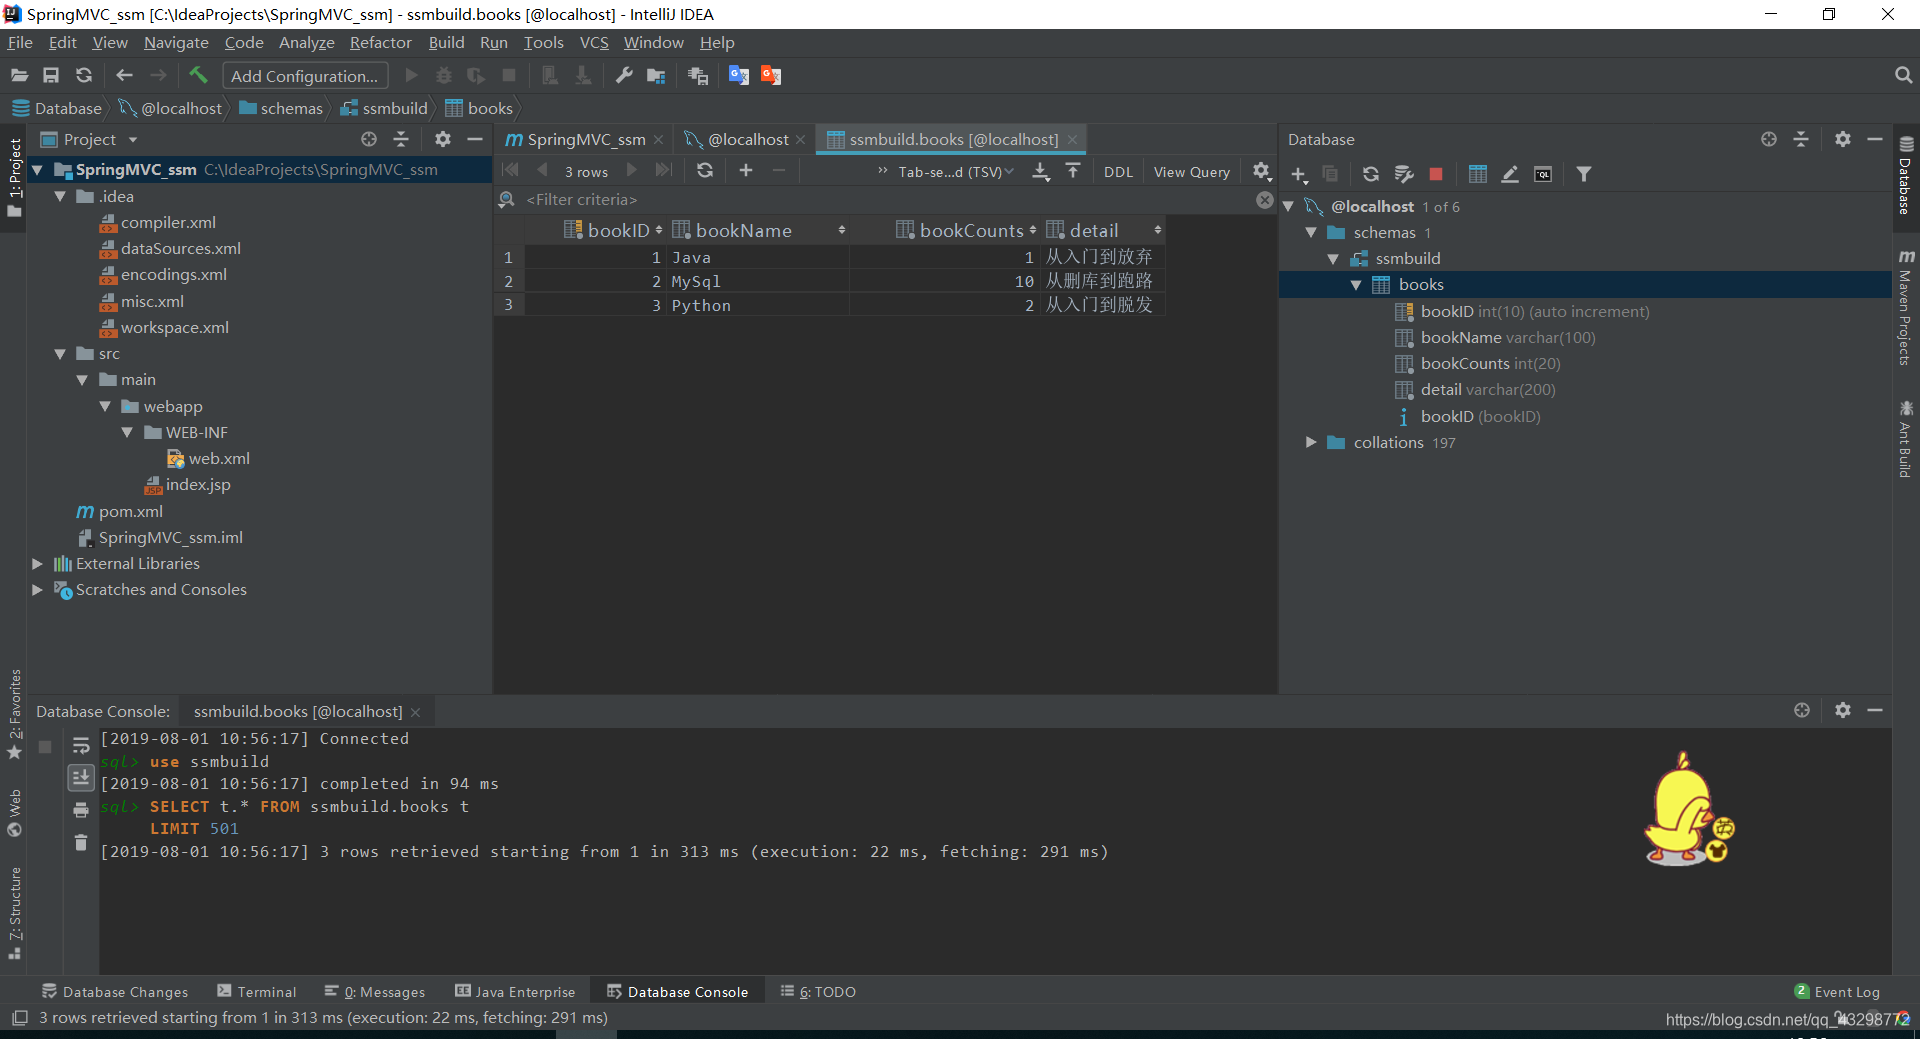Click the Search Everywhere magnifier icon
Viewport: 1920px width, 1039px height.
point(1903,75)
